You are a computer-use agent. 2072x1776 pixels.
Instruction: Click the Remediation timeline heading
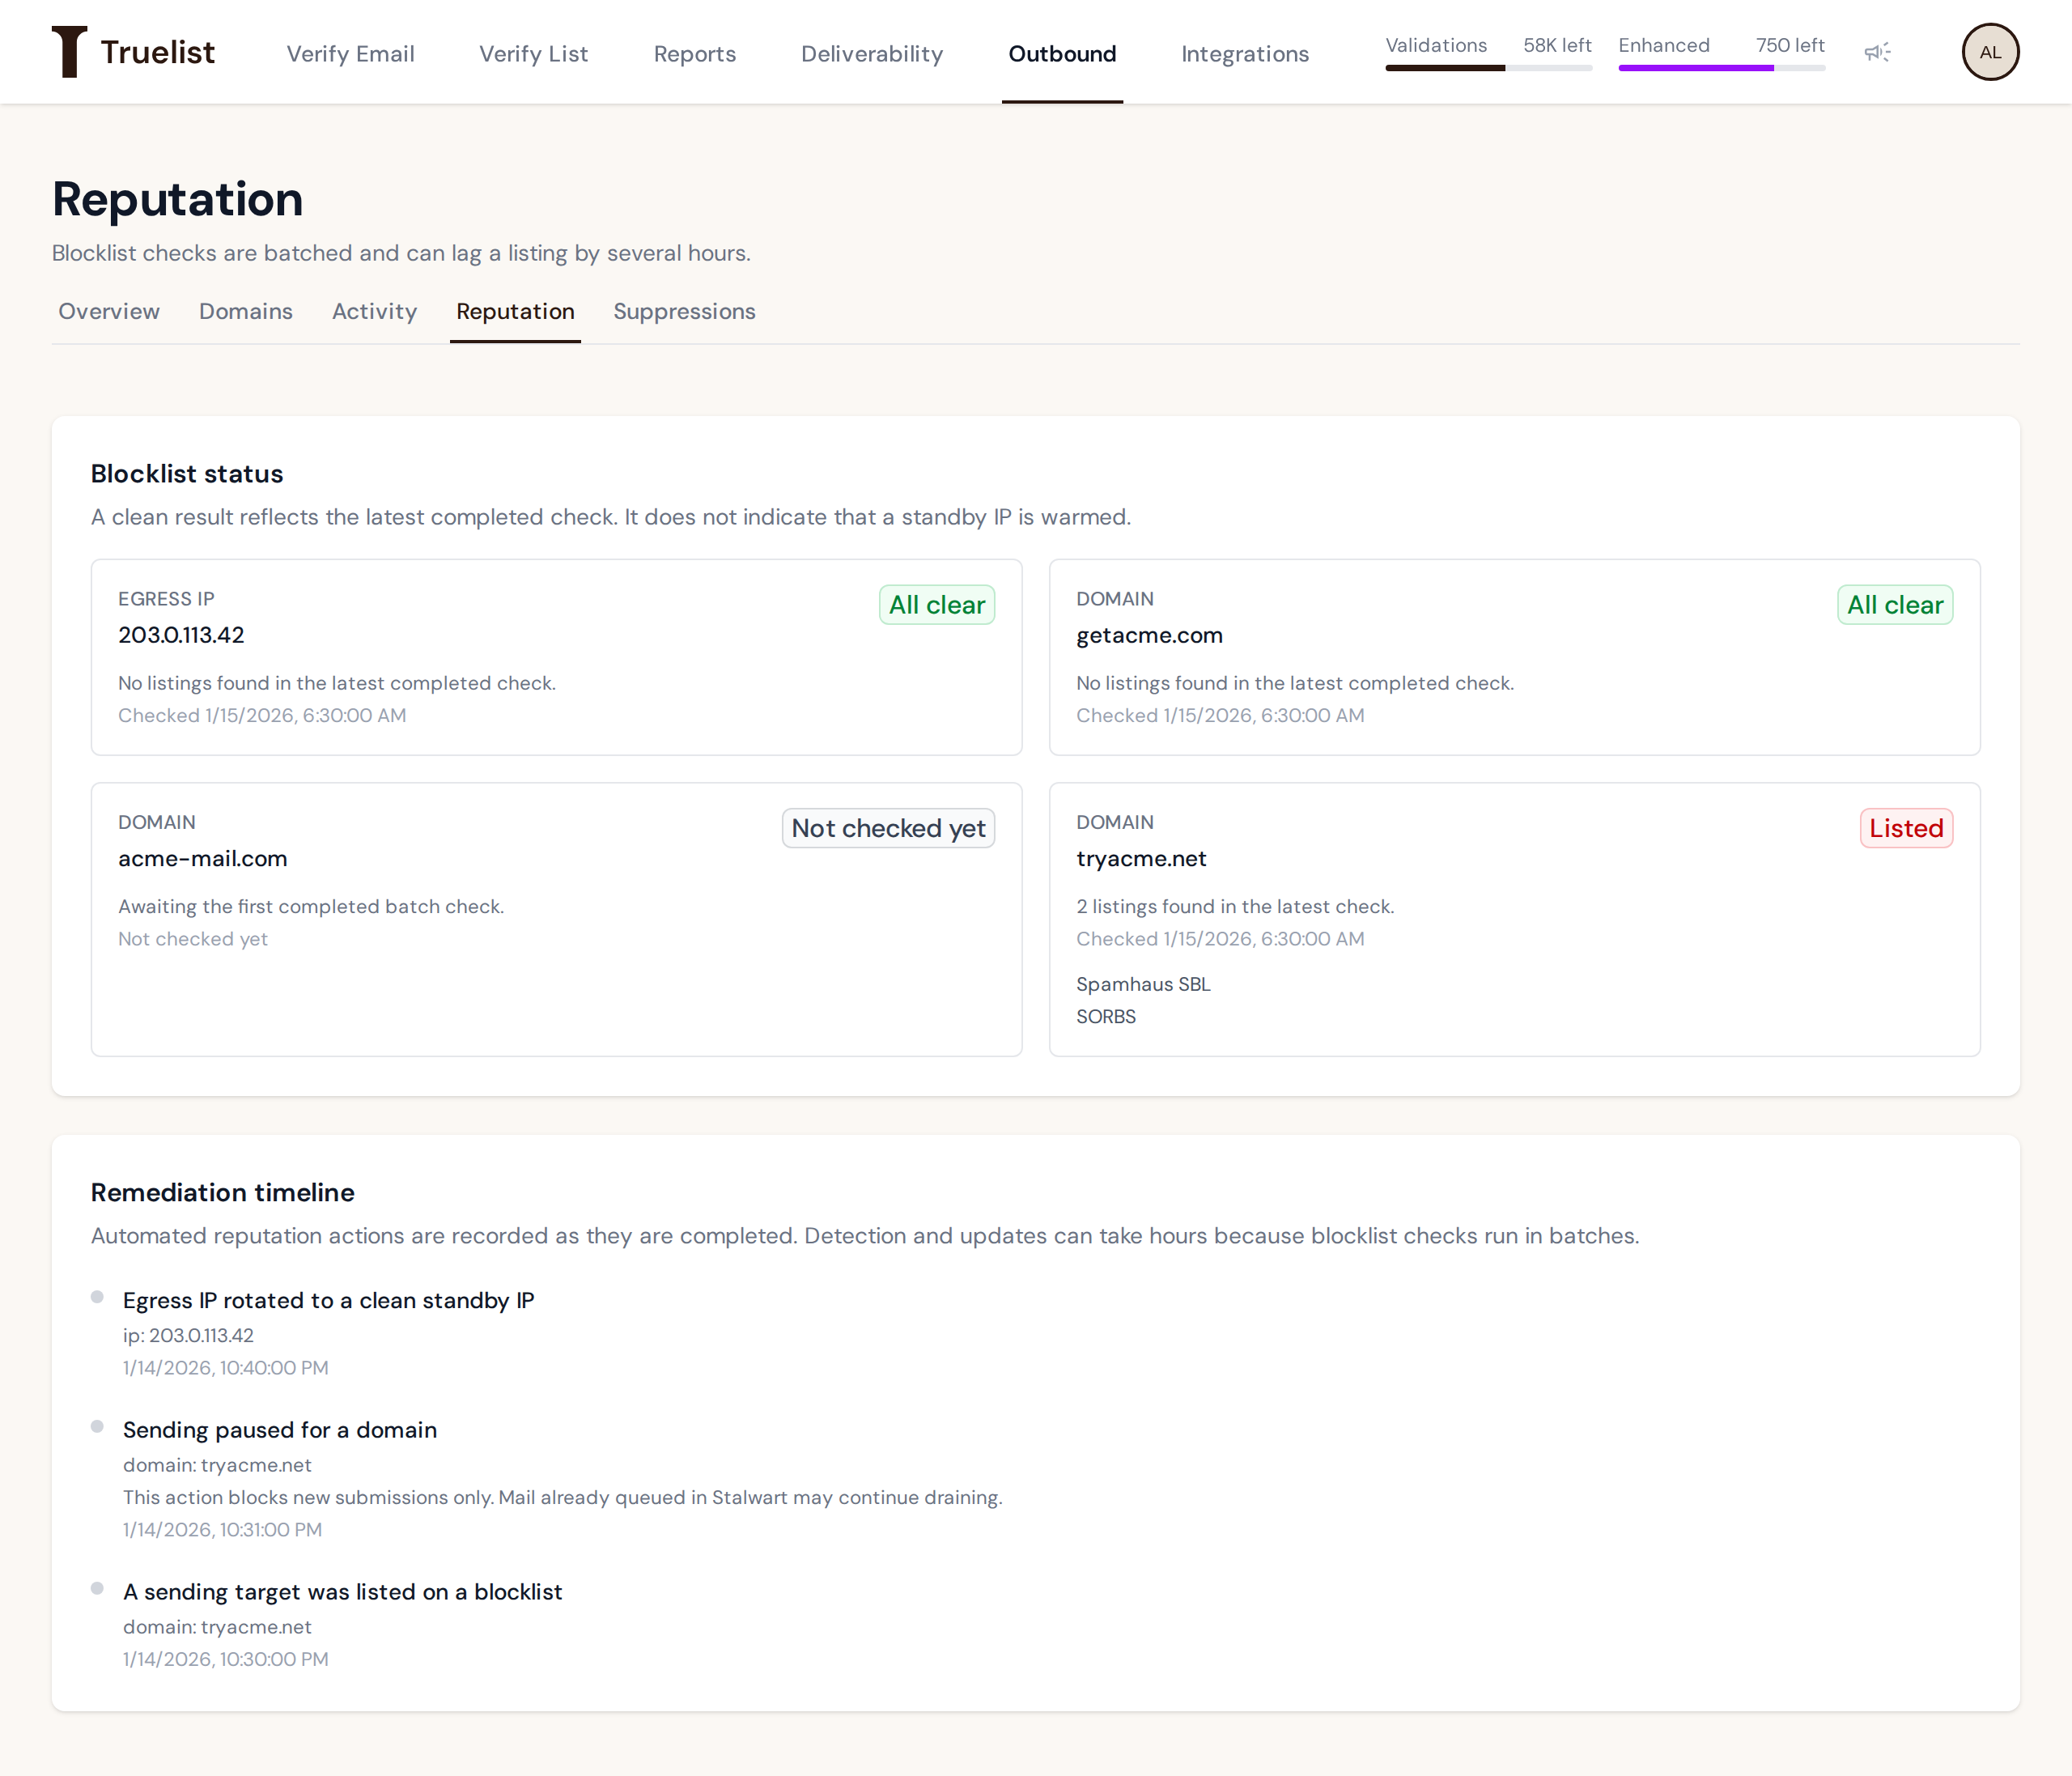tap(222, 1192)
